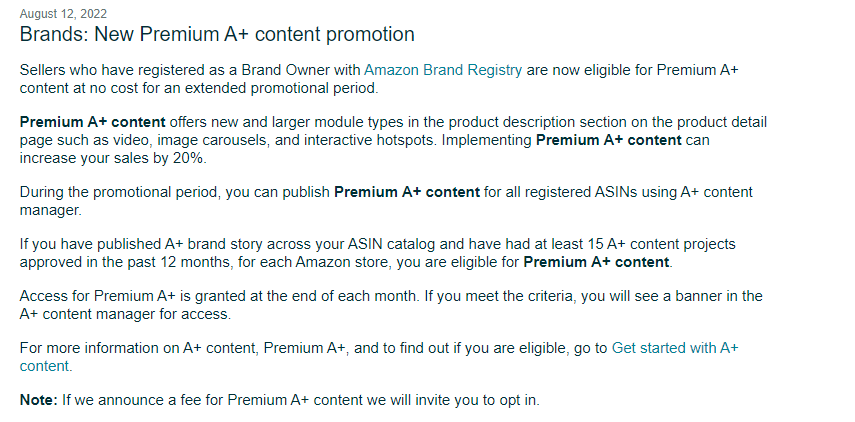Viewport: 855px width, 422px height.
Task: Click the Brands: New Premium A+ content promotion heading
Action: coord(217,34)
